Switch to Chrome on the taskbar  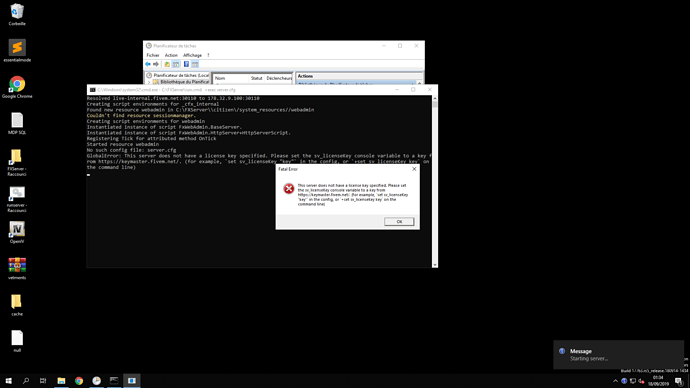tap(79, 381)
